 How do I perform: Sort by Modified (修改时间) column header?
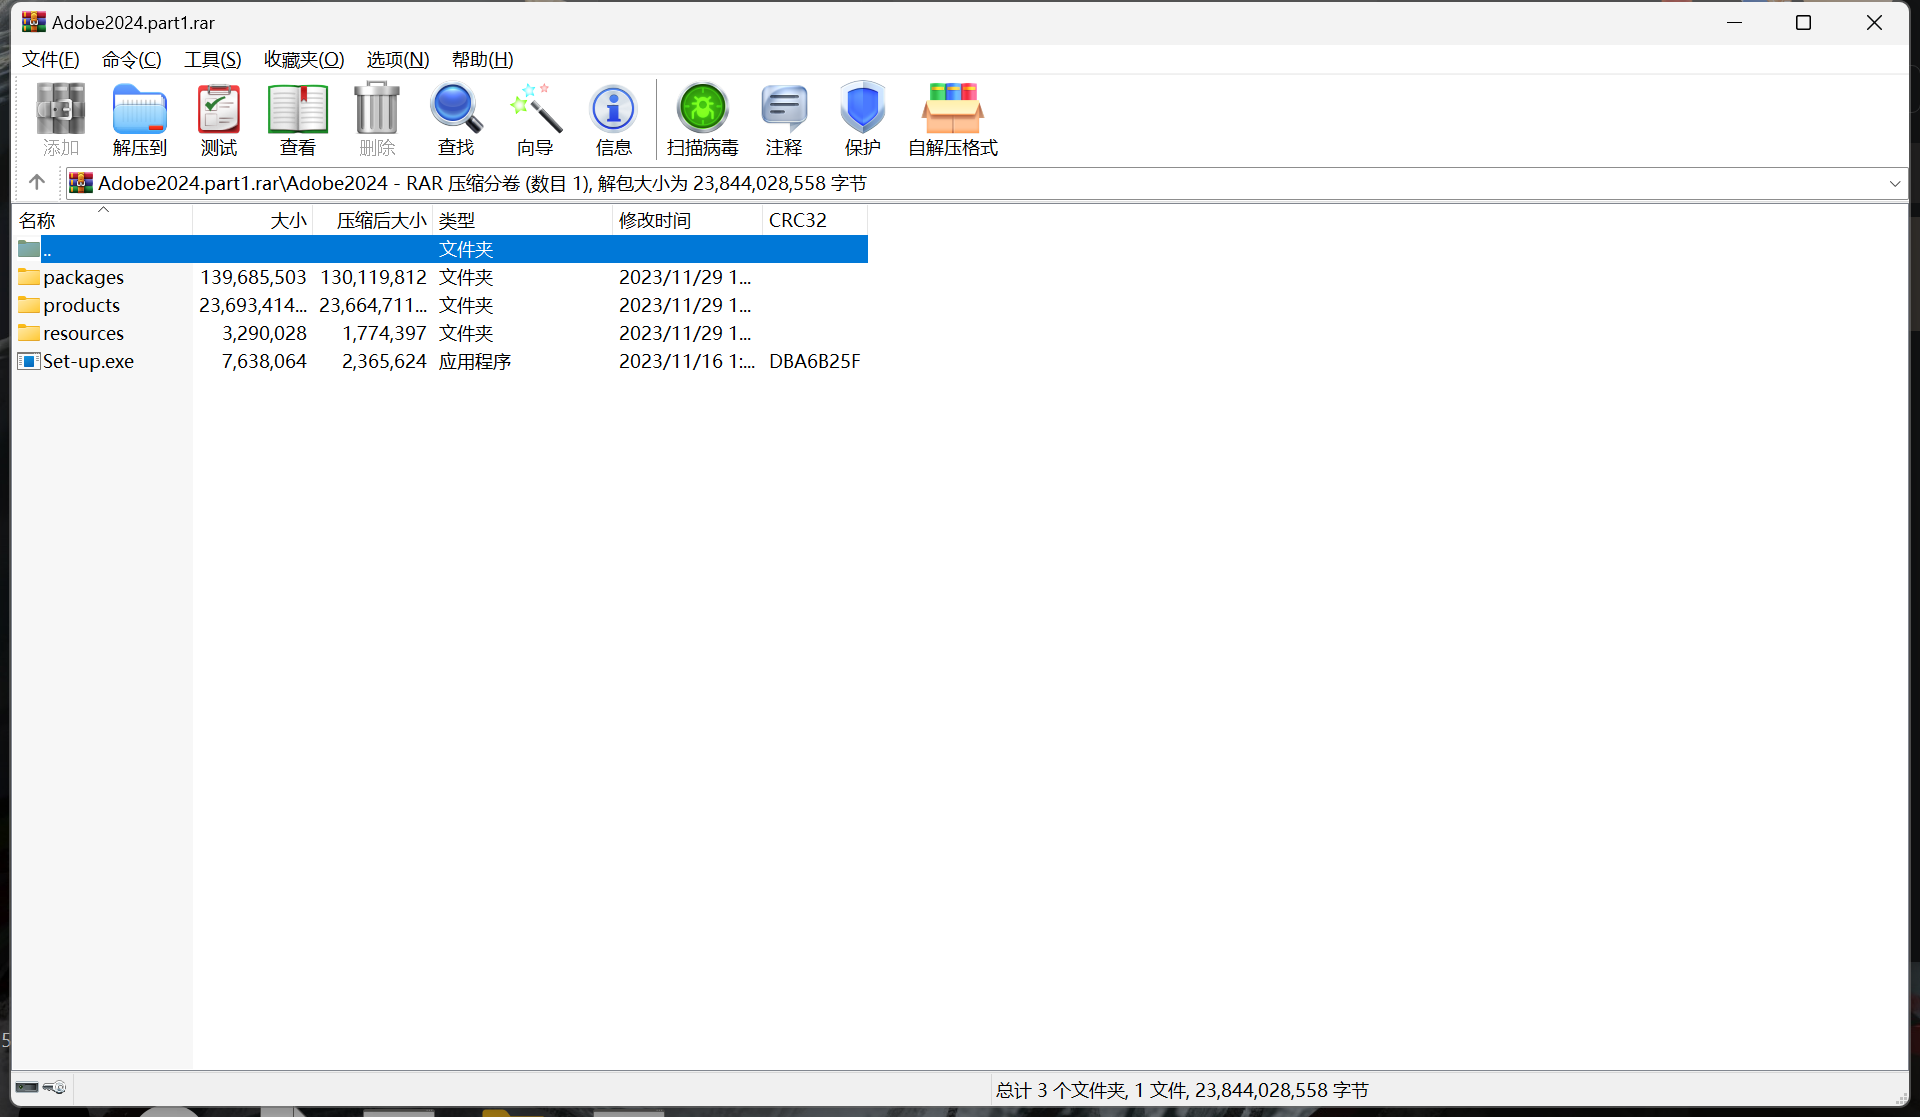688,220
